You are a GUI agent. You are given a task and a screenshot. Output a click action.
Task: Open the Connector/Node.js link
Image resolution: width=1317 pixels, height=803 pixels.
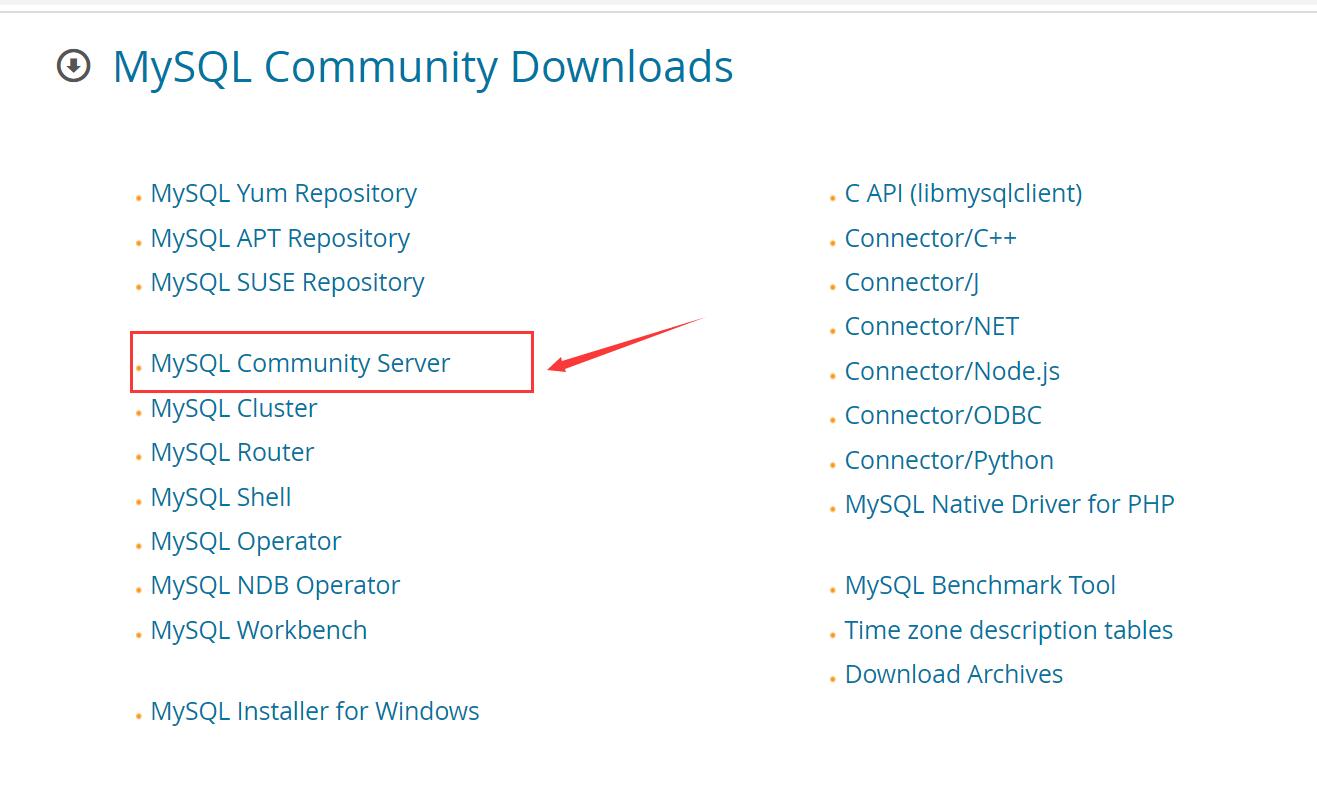[952, 371]
